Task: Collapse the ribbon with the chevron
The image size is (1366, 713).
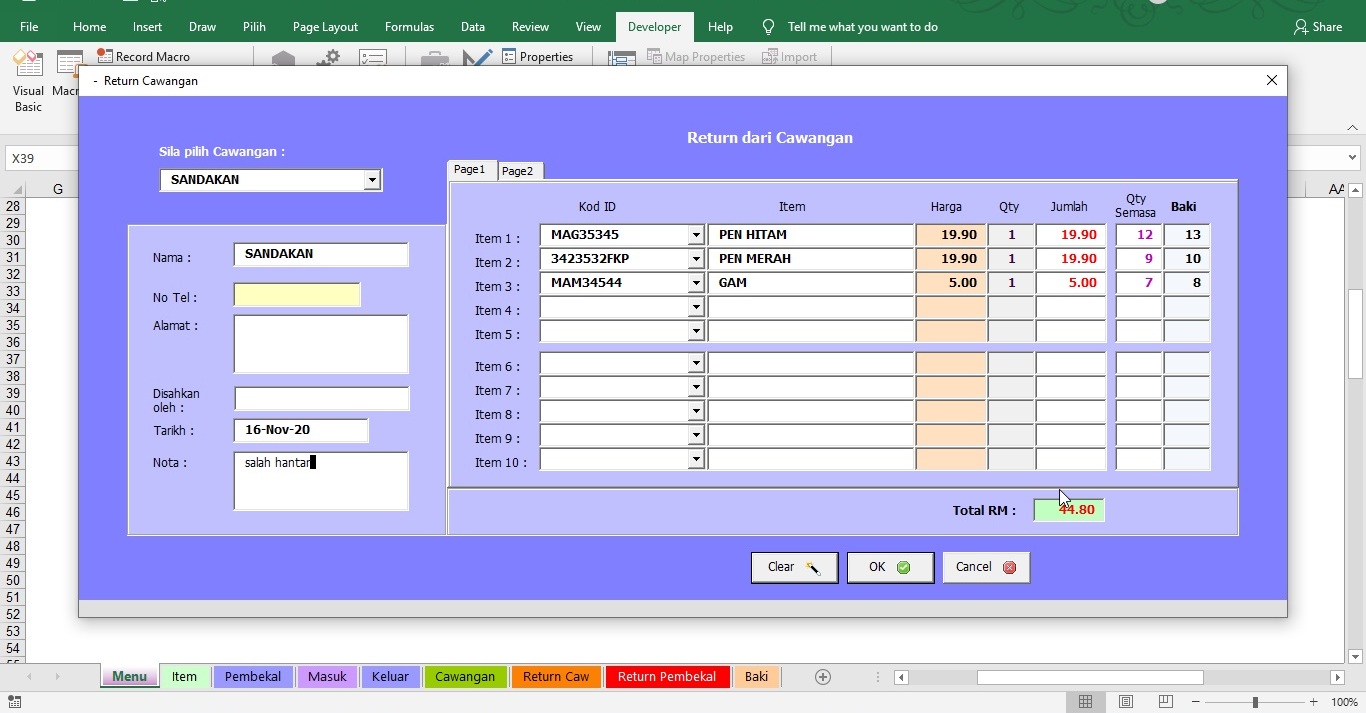Action: point(1354,128)
